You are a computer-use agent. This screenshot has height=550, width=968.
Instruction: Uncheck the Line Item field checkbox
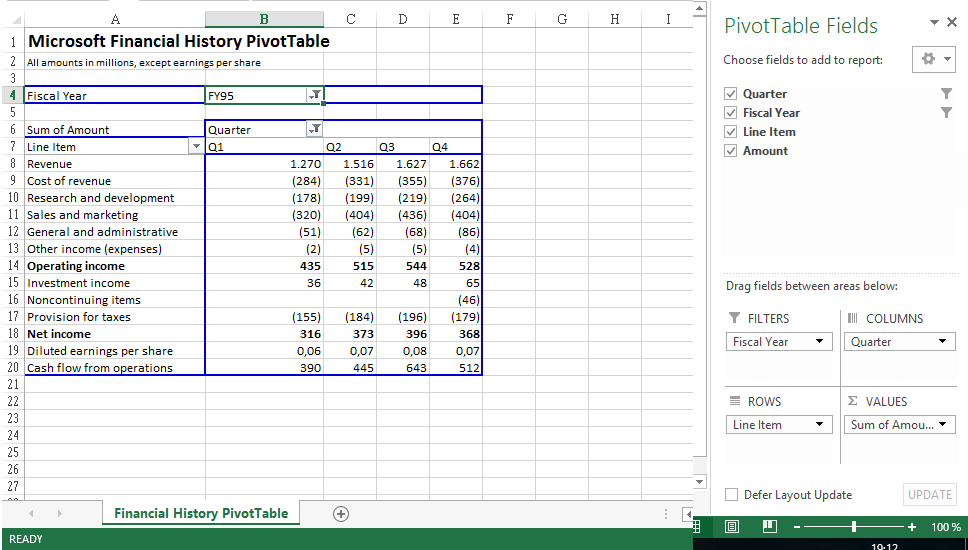pos(731,131)
